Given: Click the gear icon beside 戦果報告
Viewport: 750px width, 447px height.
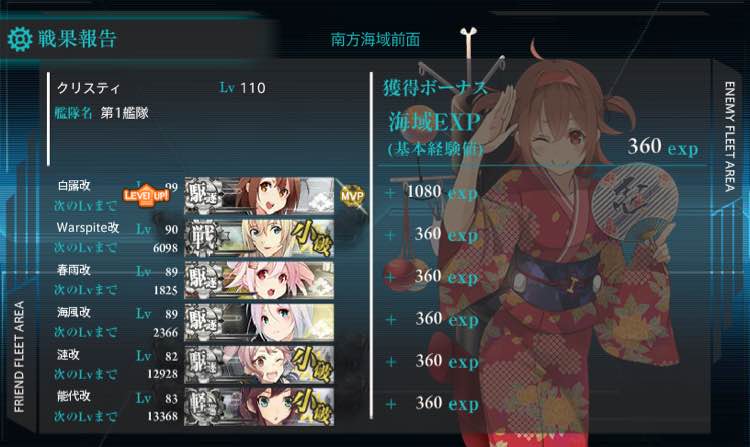Looking at the screenshot, I should point(20,39).
